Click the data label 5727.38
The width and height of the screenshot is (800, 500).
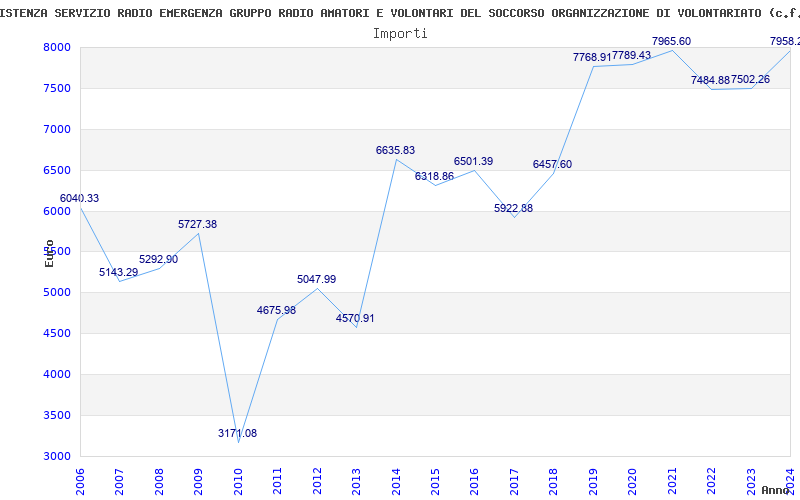tap(197, 224)
